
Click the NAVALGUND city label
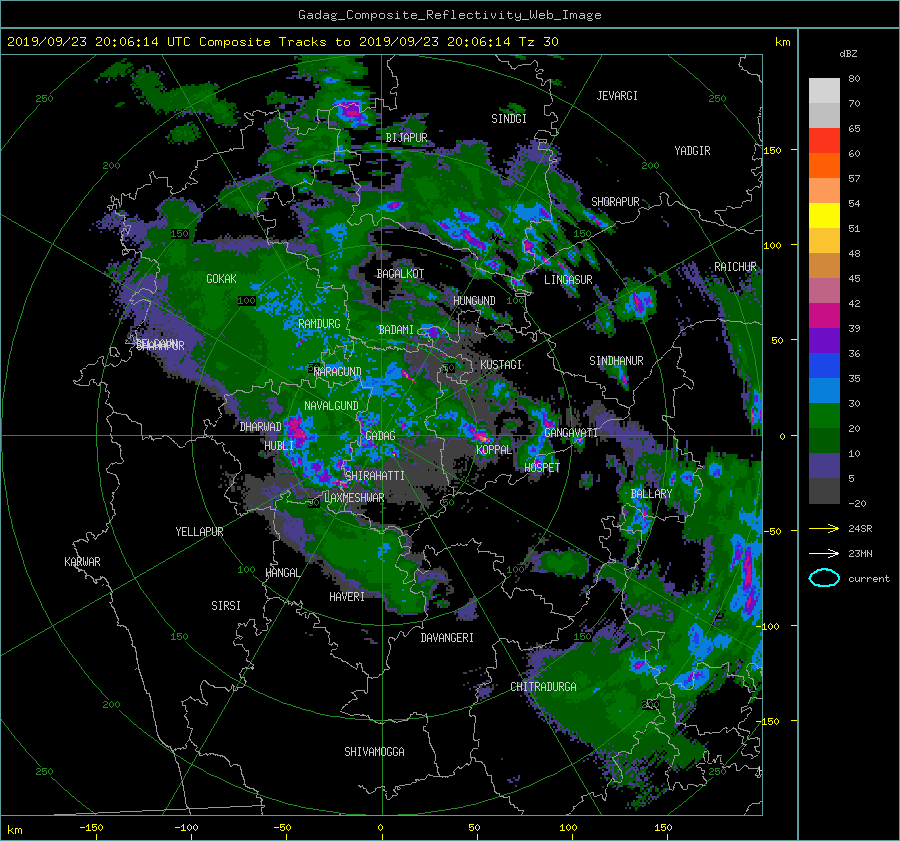pos(331,406)
